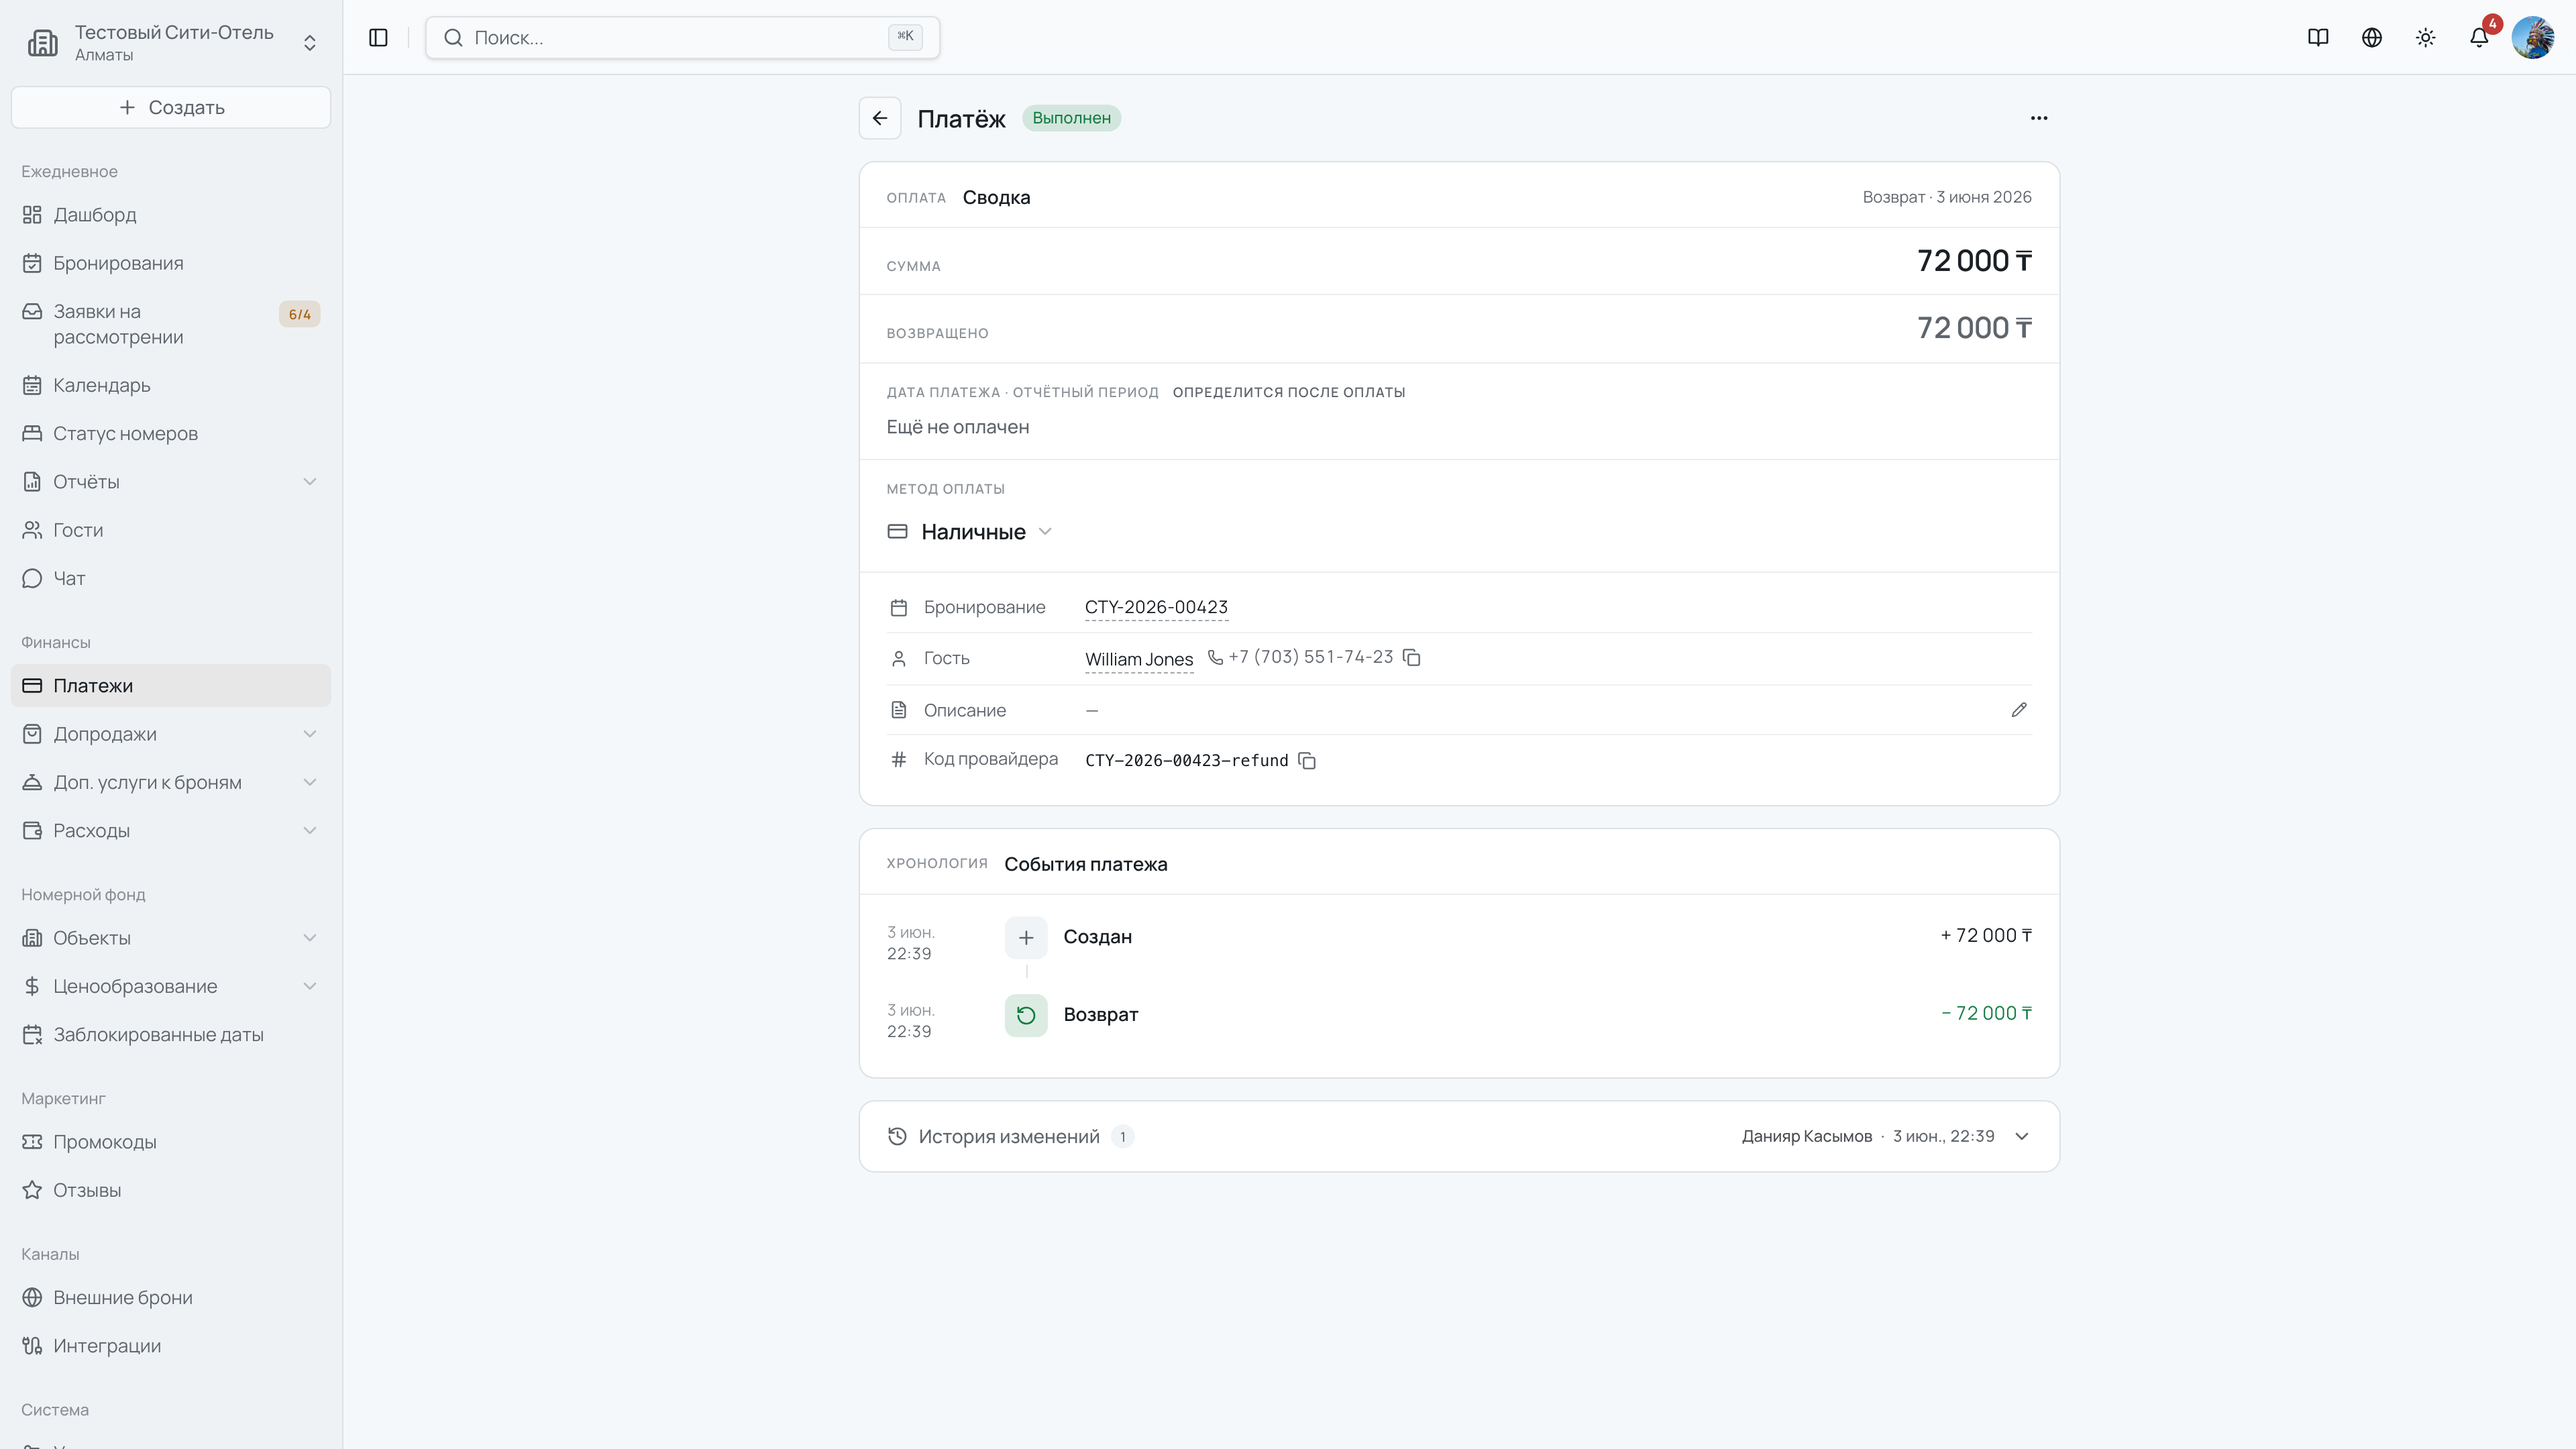The image size is (2576, 1449).
Task: Open the three-dot payment actions menu
Action: 2039,118
